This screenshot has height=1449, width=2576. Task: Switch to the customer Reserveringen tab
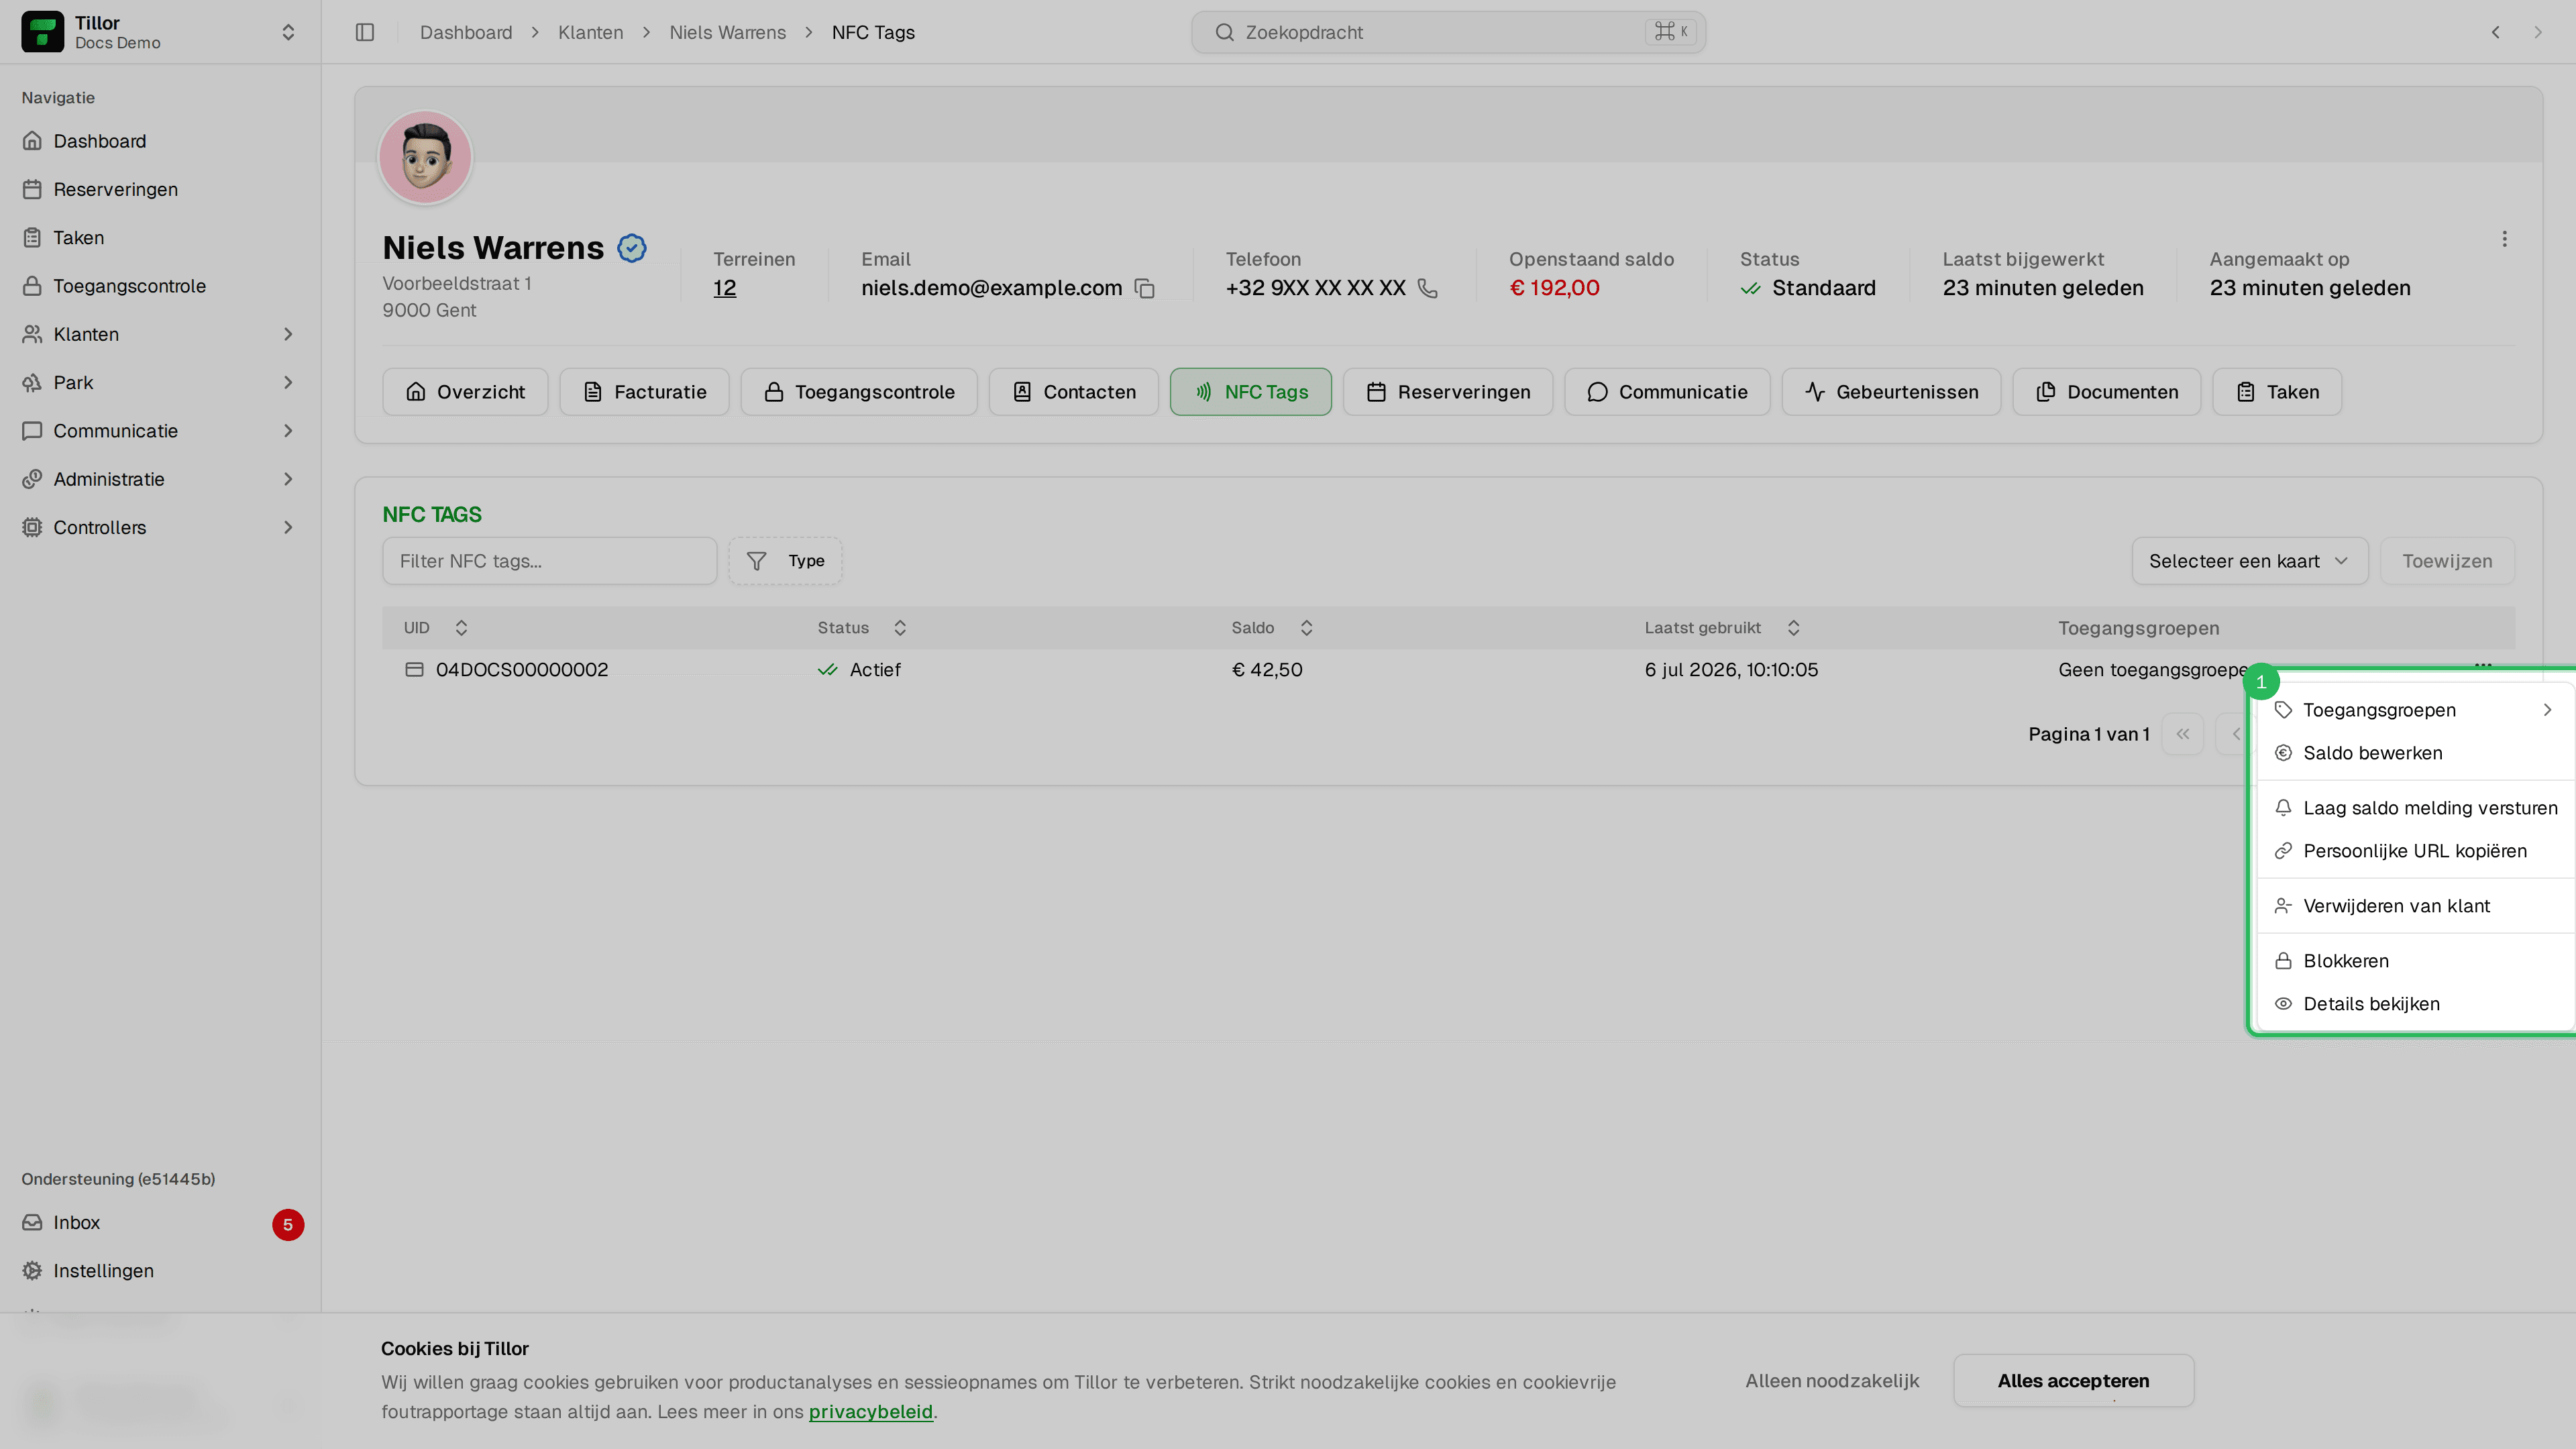[1448, 392]
